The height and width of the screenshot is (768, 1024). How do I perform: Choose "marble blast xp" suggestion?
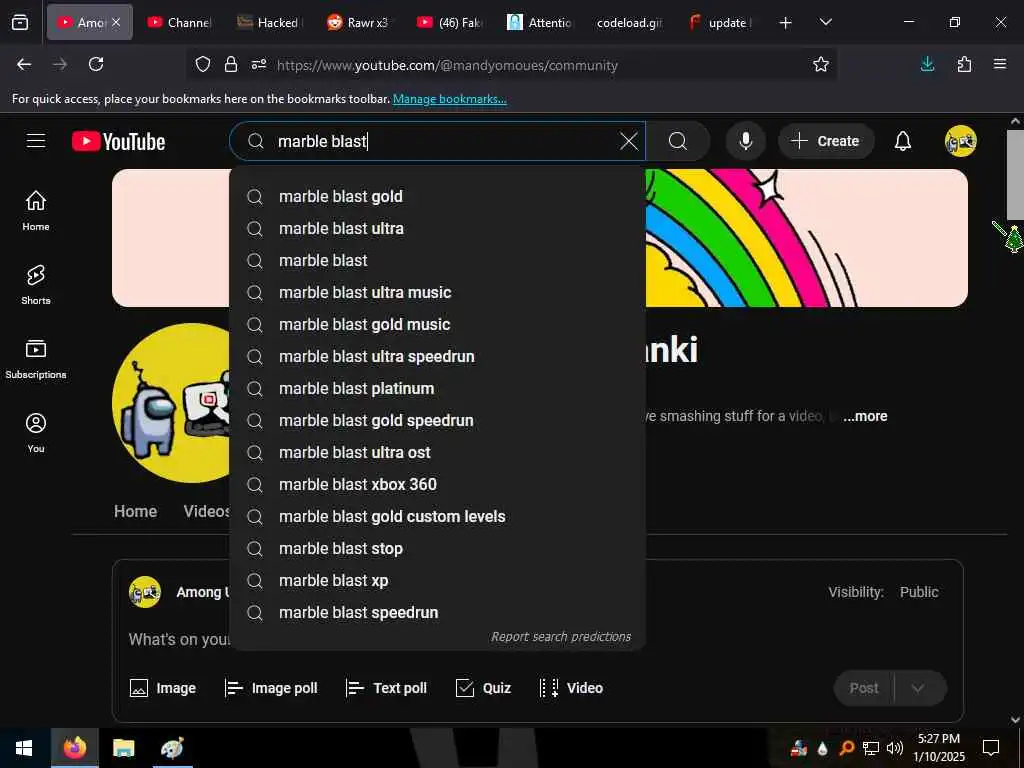coord(438,581)
